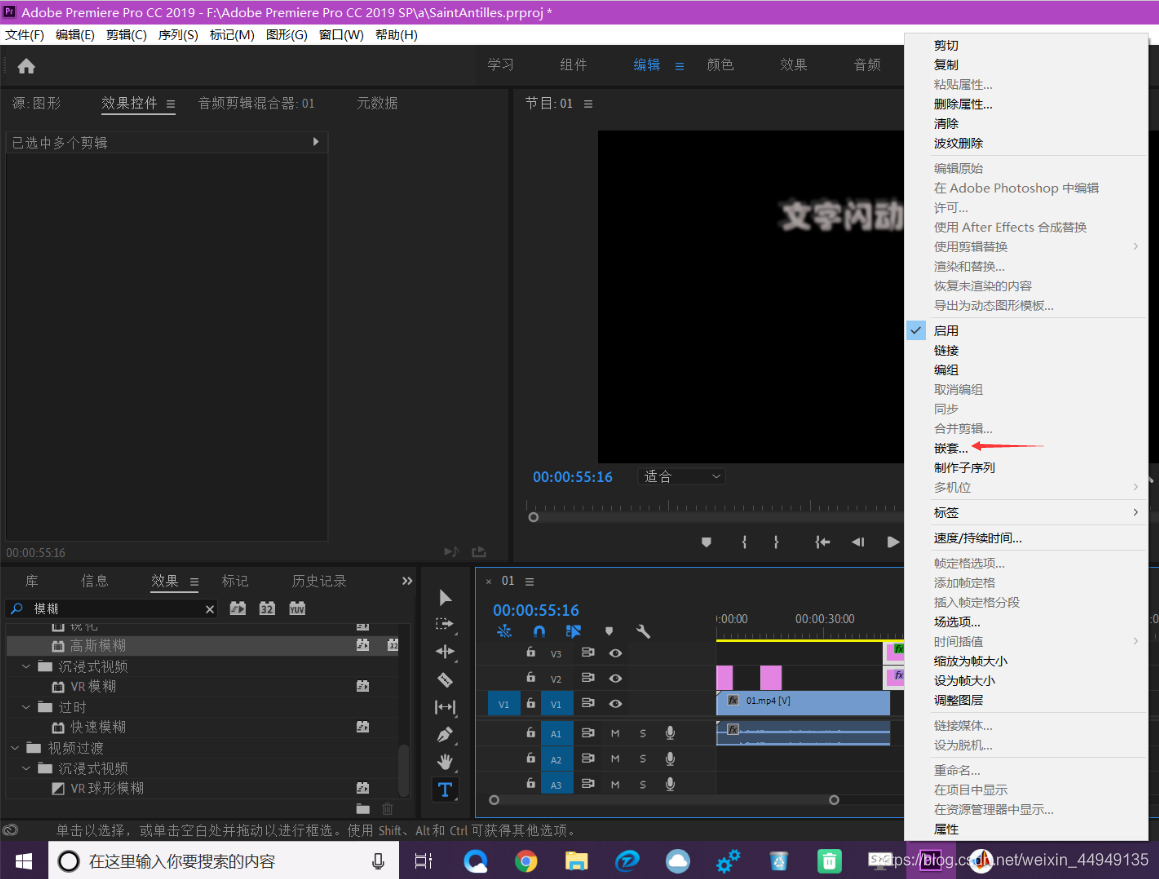
Task: Click the Windows Start button
Action: [24, 861]
